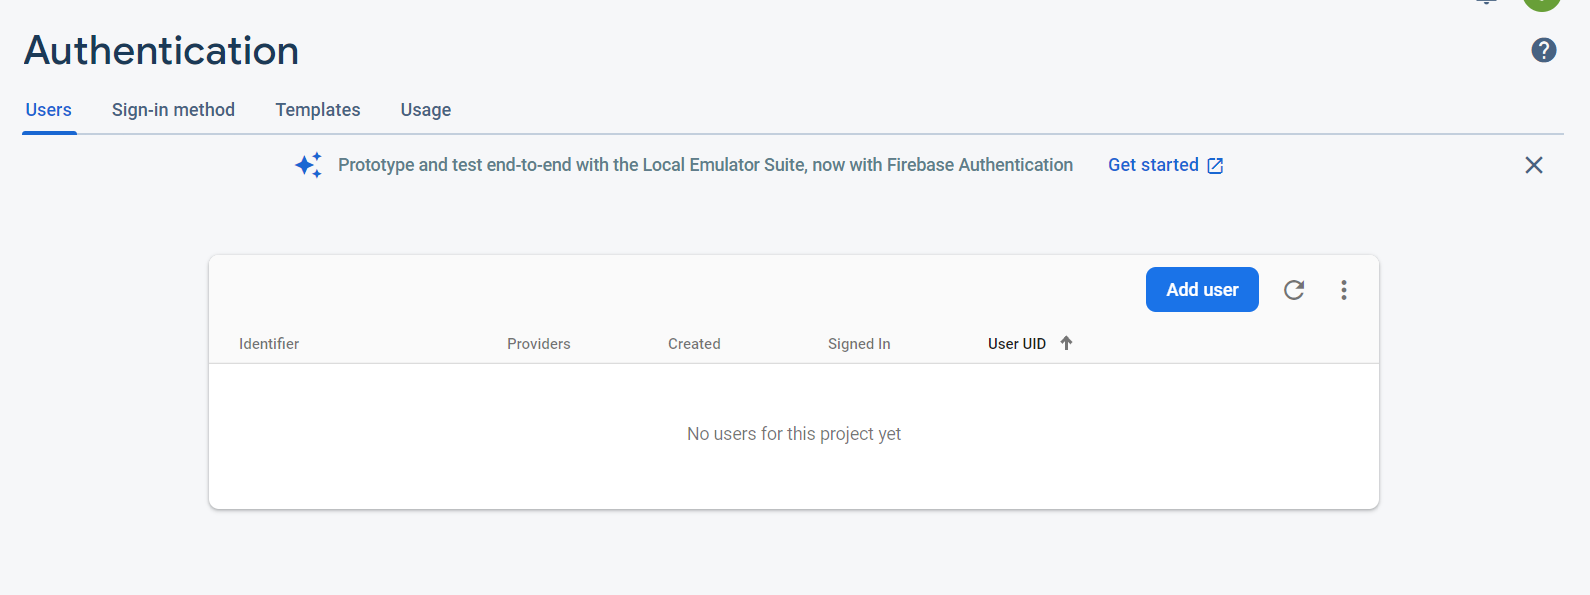The image size is (1590, 595).
Task: Follow the Get started link
Action: [x=1153, y=165]
